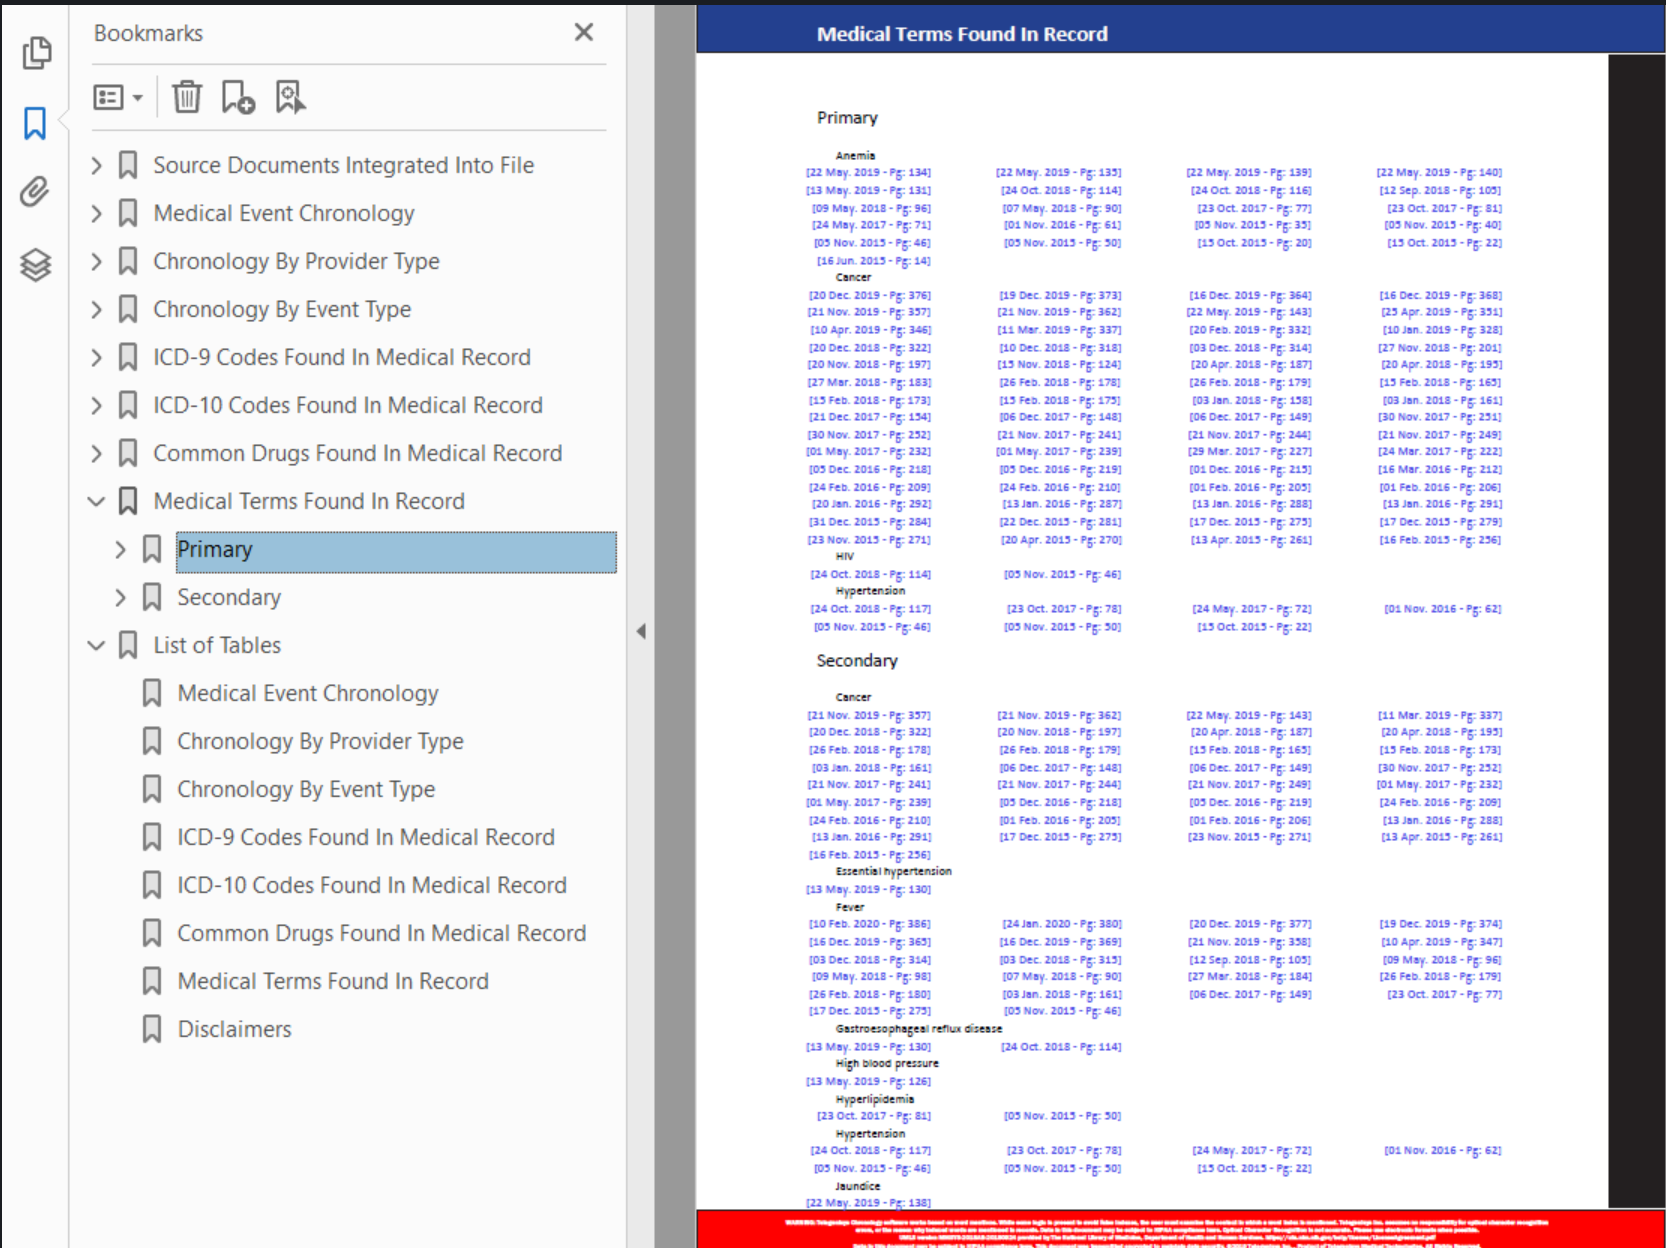Expand Source Documents Integrated Into File bookmark

click(x=97, y=165)
